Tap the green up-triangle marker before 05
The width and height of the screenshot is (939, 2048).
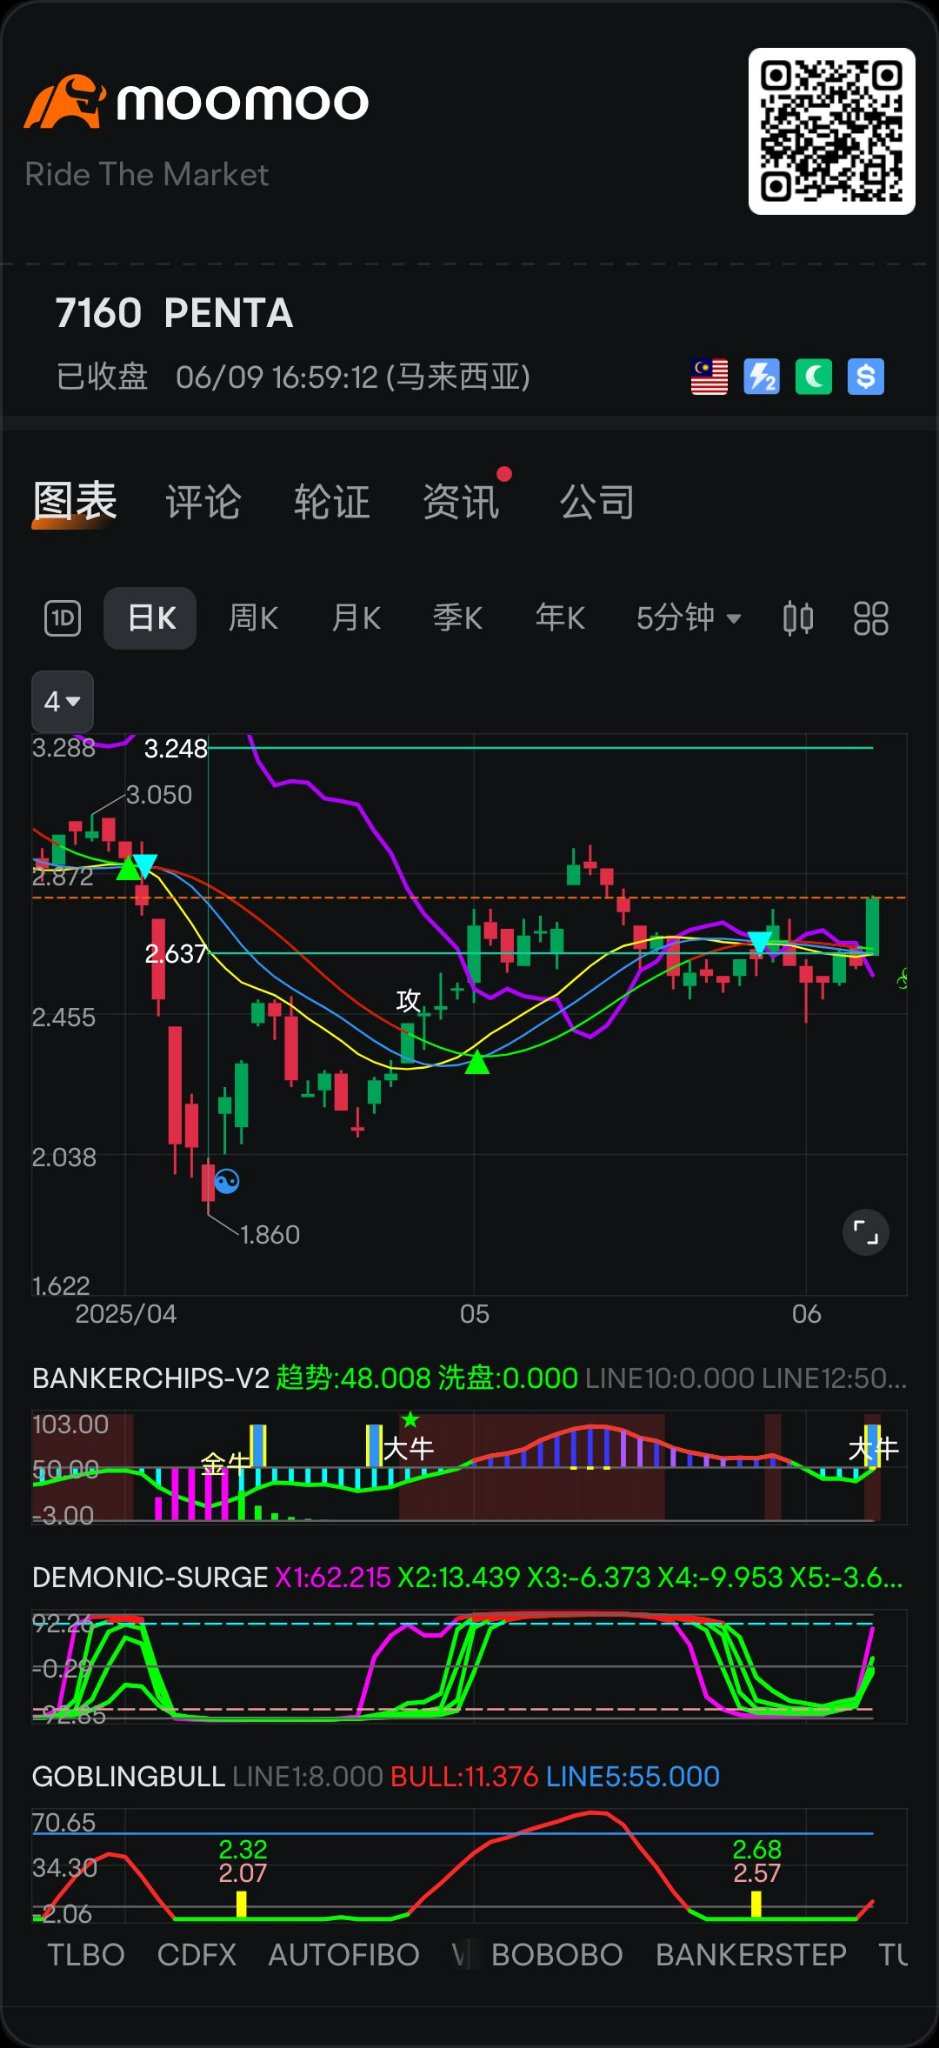[x=478, y=1062]
